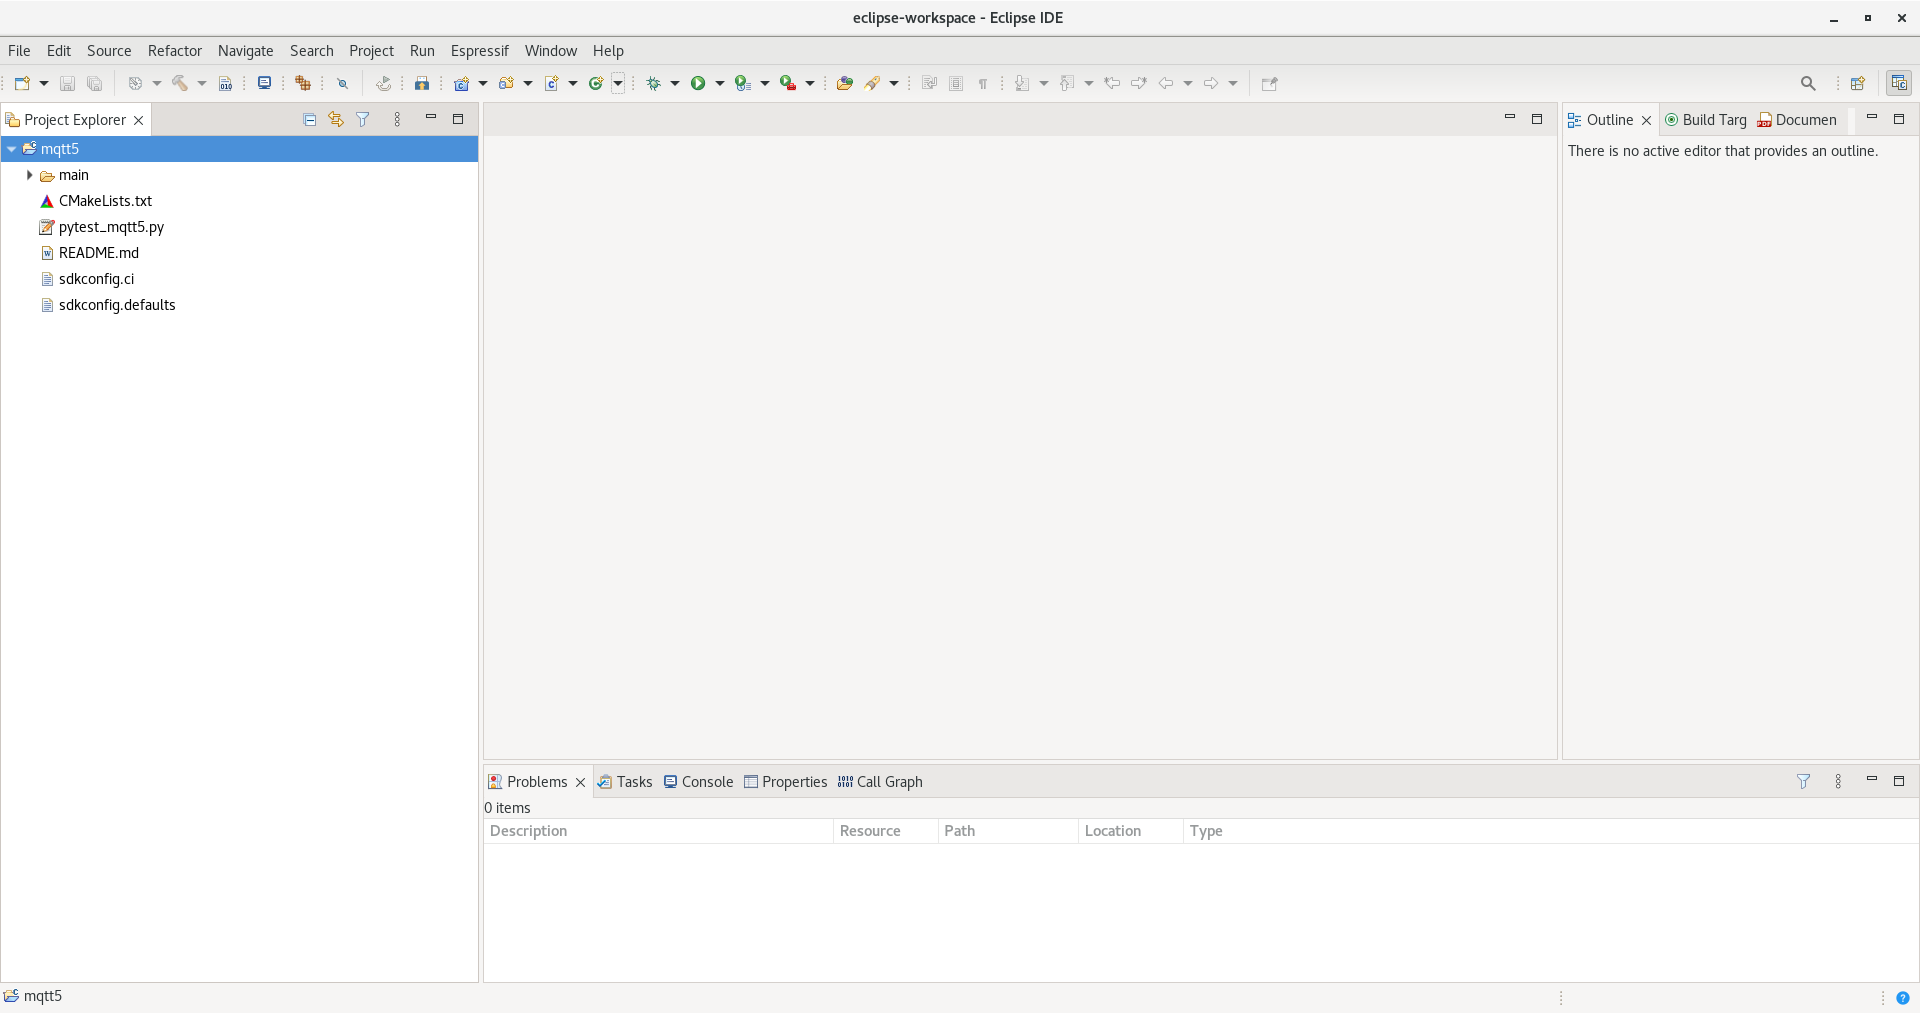Open the Refactor menu
This screenshot has width=1920, height=1013.
pos(175,51)
